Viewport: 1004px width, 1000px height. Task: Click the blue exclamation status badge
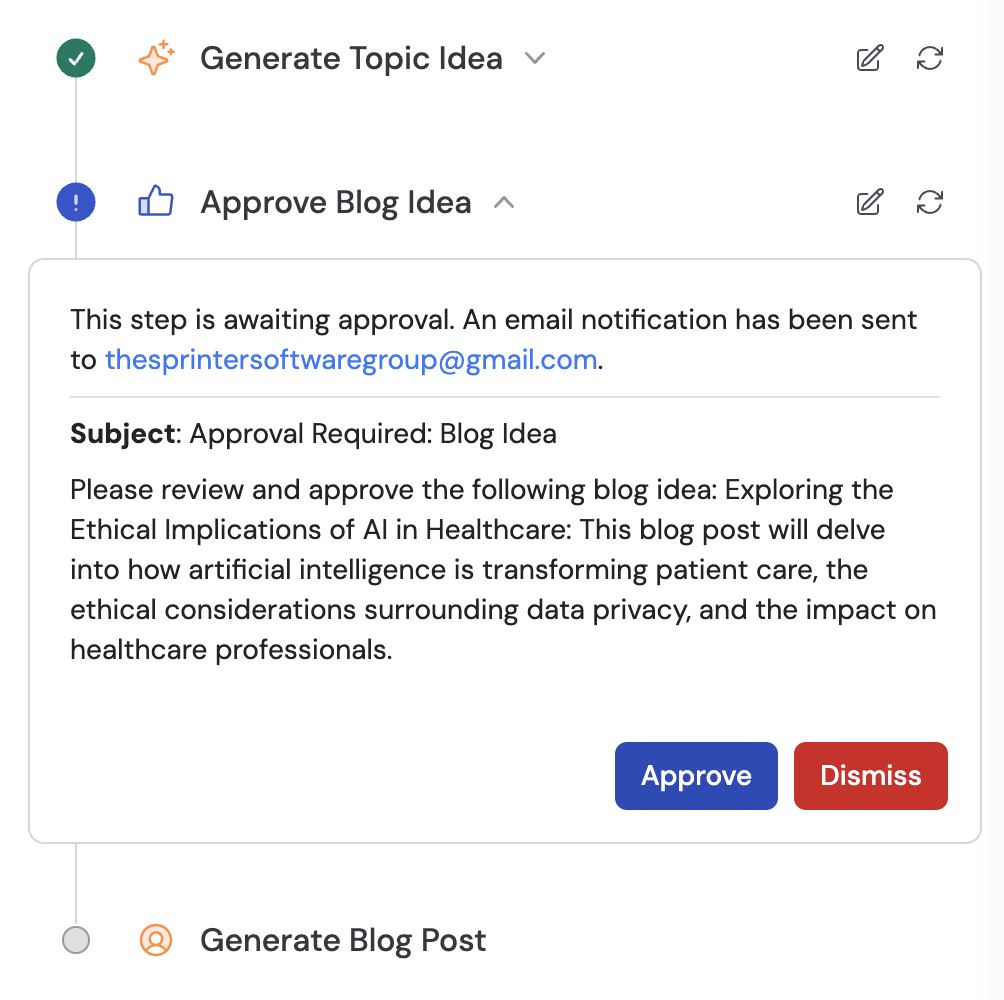(76, 202)
